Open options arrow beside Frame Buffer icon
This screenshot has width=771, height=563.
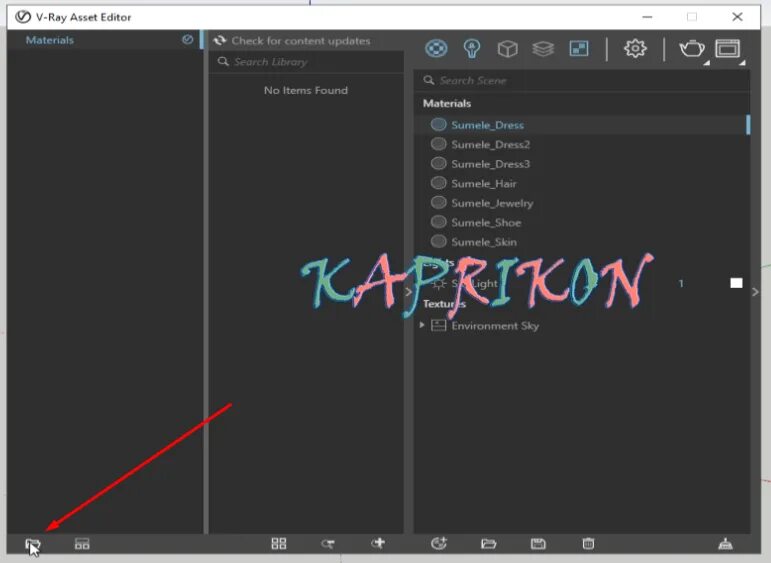(x=742, y=63)
